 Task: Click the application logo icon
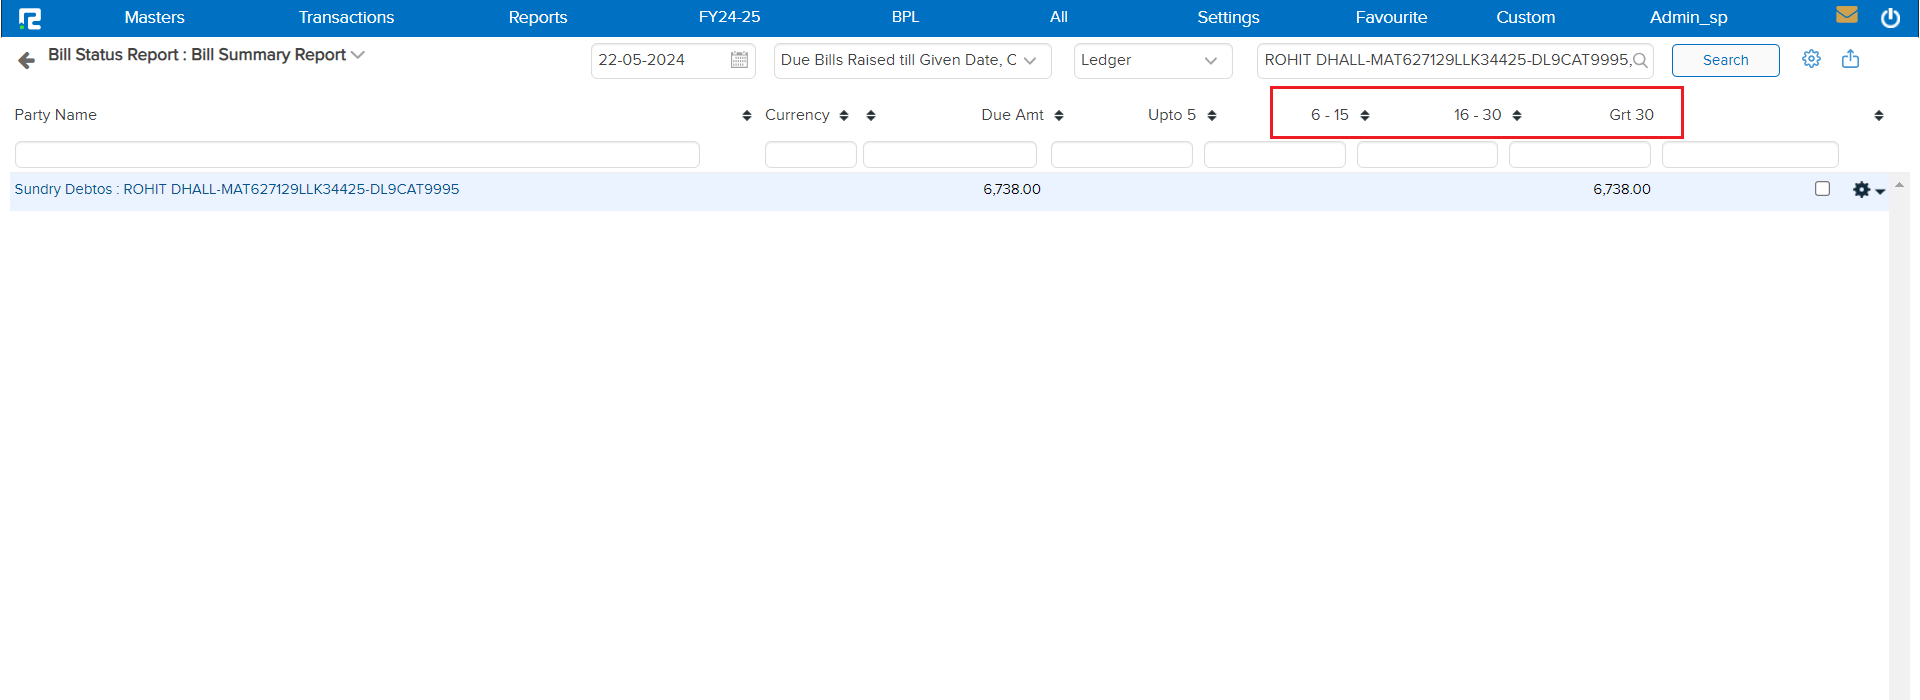point(30,18)
